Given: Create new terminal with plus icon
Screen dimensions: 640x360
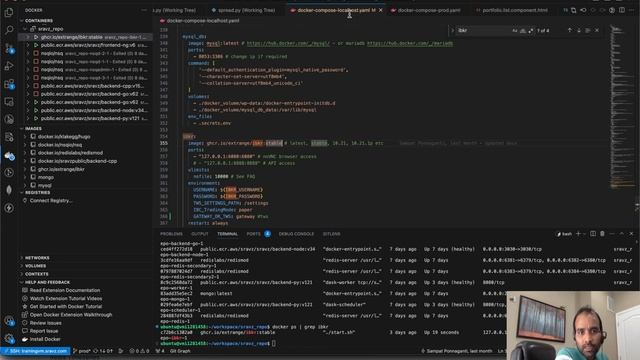Looking at the screenshot, I should [578, 234].
